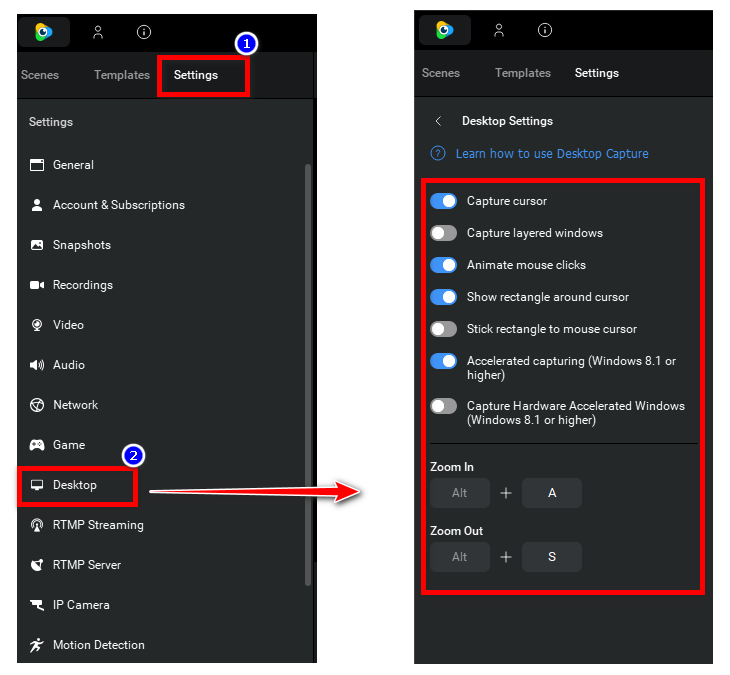This screenshot has width=730, height=675.
Task: Click the Network globe icon
Action: pos(37,405)
